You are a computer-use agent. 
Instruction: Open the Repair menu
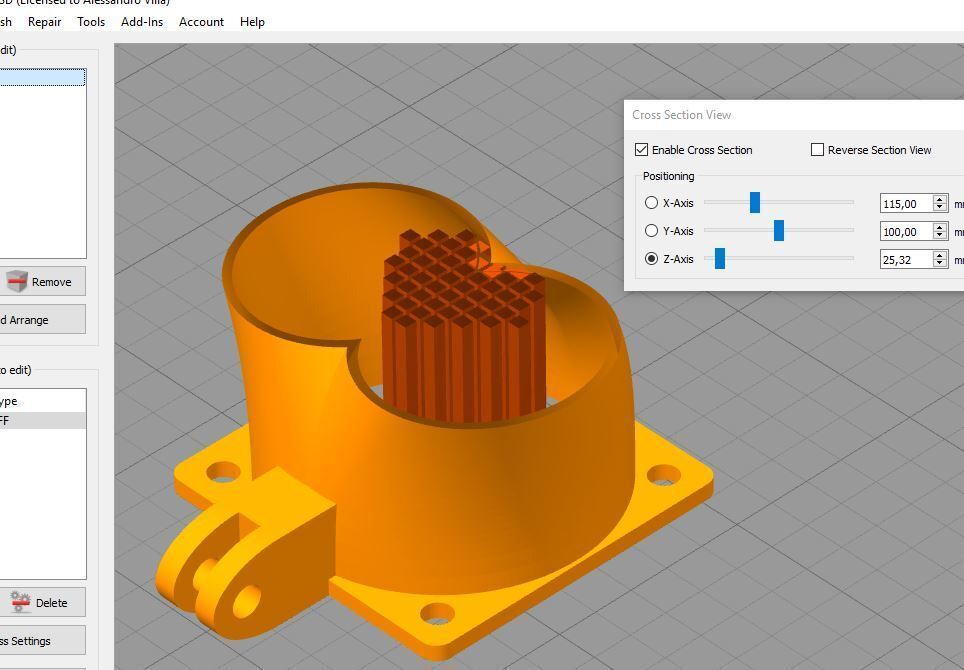tap(44, 21)
